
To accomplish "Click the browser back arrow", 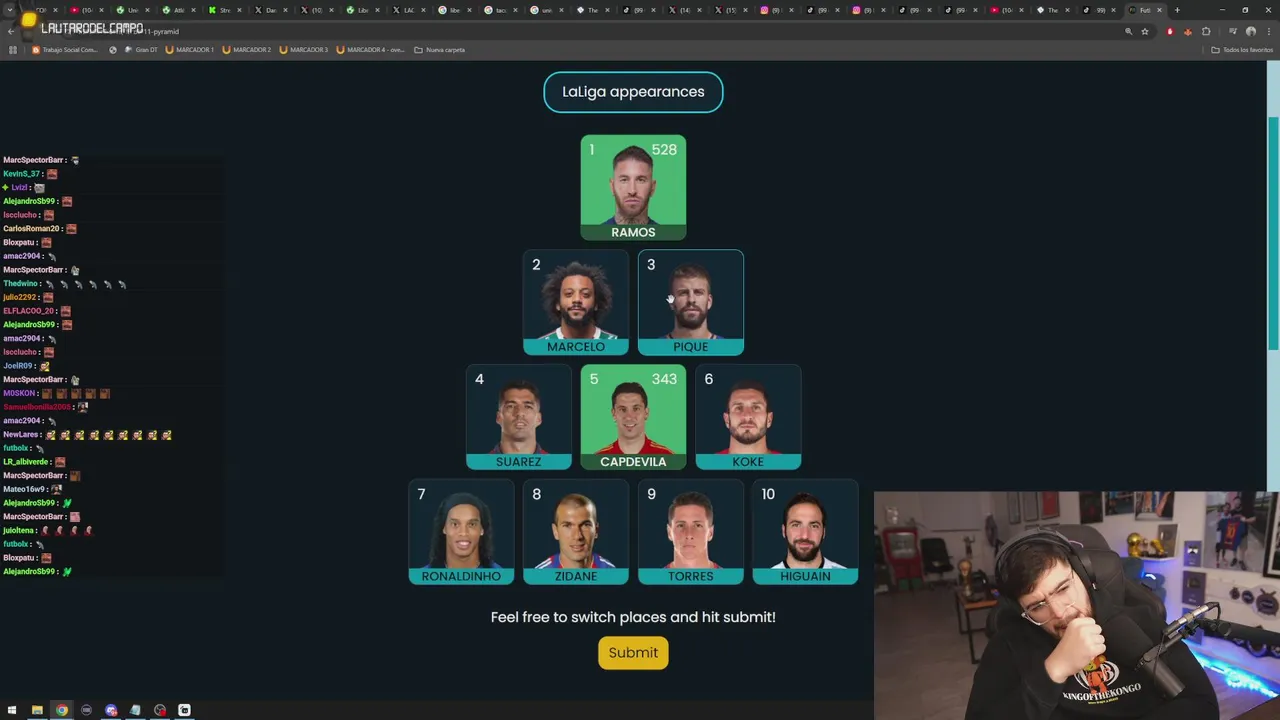I will 11,31.
